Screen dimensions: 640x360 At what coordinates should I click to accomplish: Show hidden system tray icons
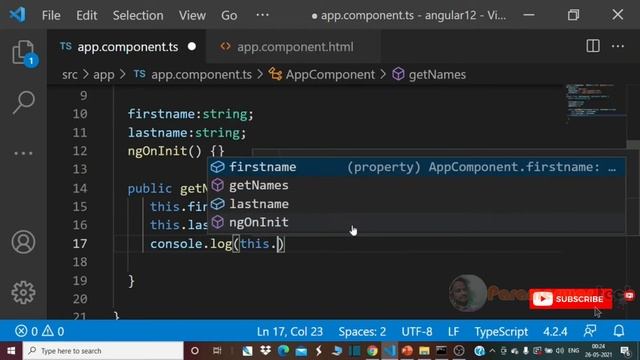(x=492, y=351)
